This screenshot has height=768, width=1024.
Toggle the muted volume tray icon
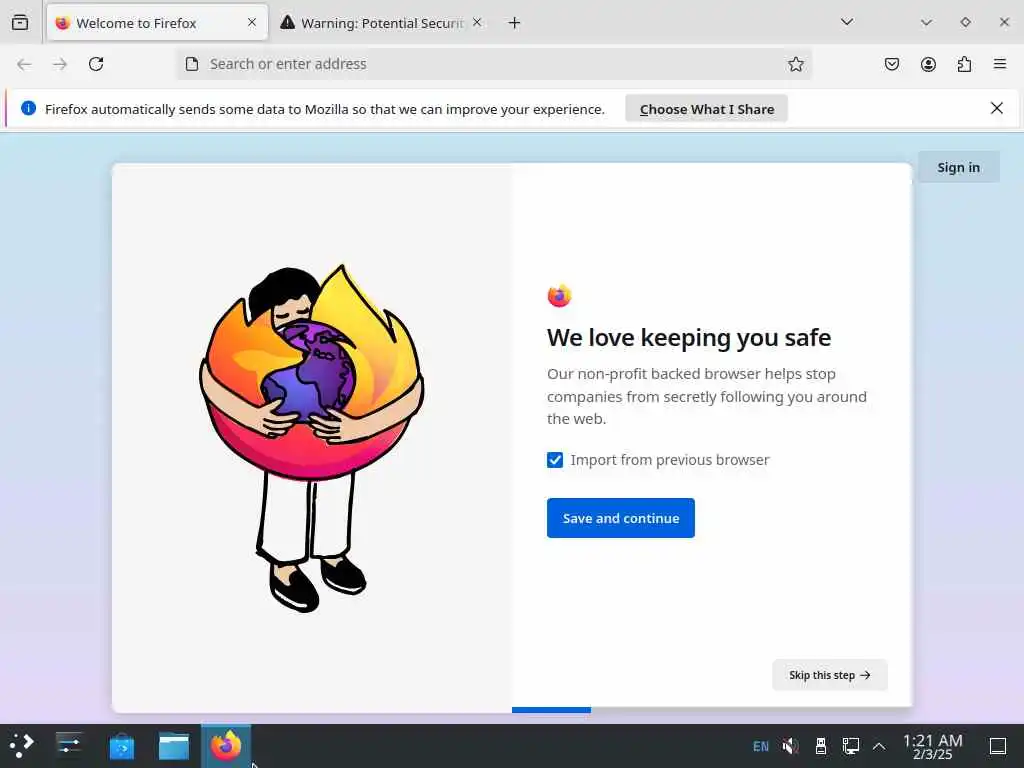(x=790, y=746)
